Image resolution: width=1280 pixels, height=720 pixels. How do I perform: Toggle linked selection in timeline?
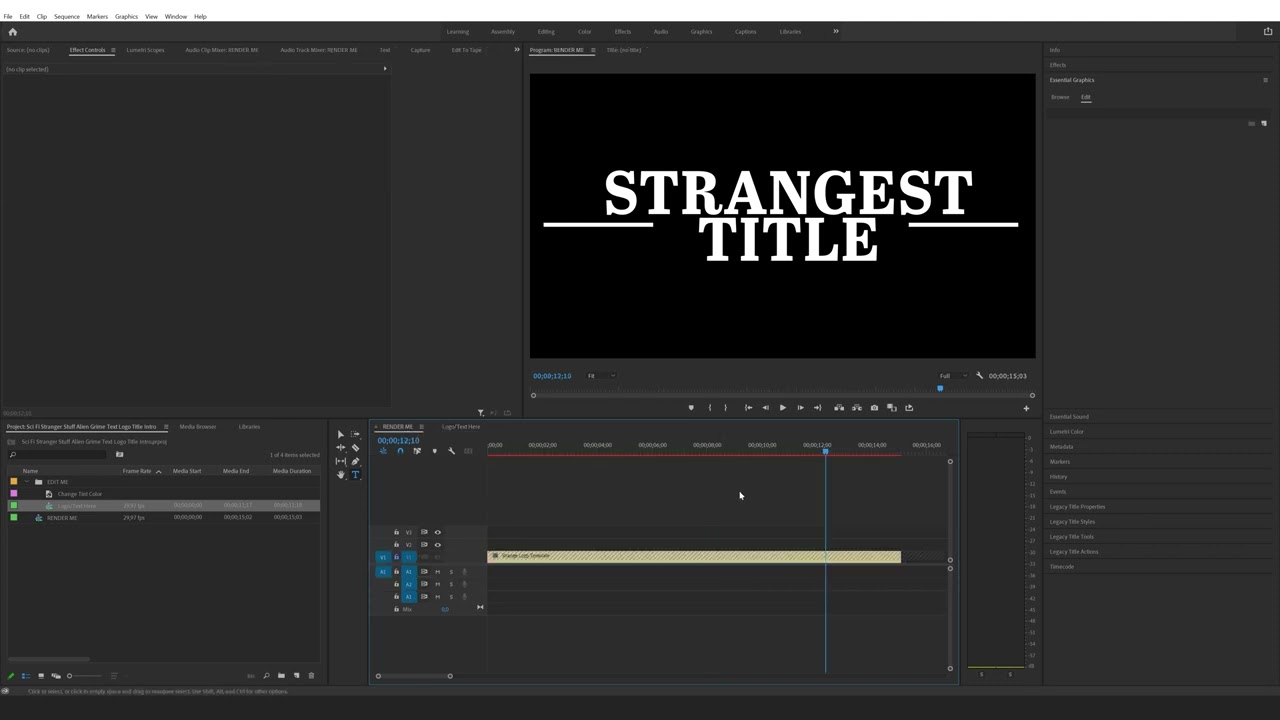pyautogui.click(x=417, y=451)
